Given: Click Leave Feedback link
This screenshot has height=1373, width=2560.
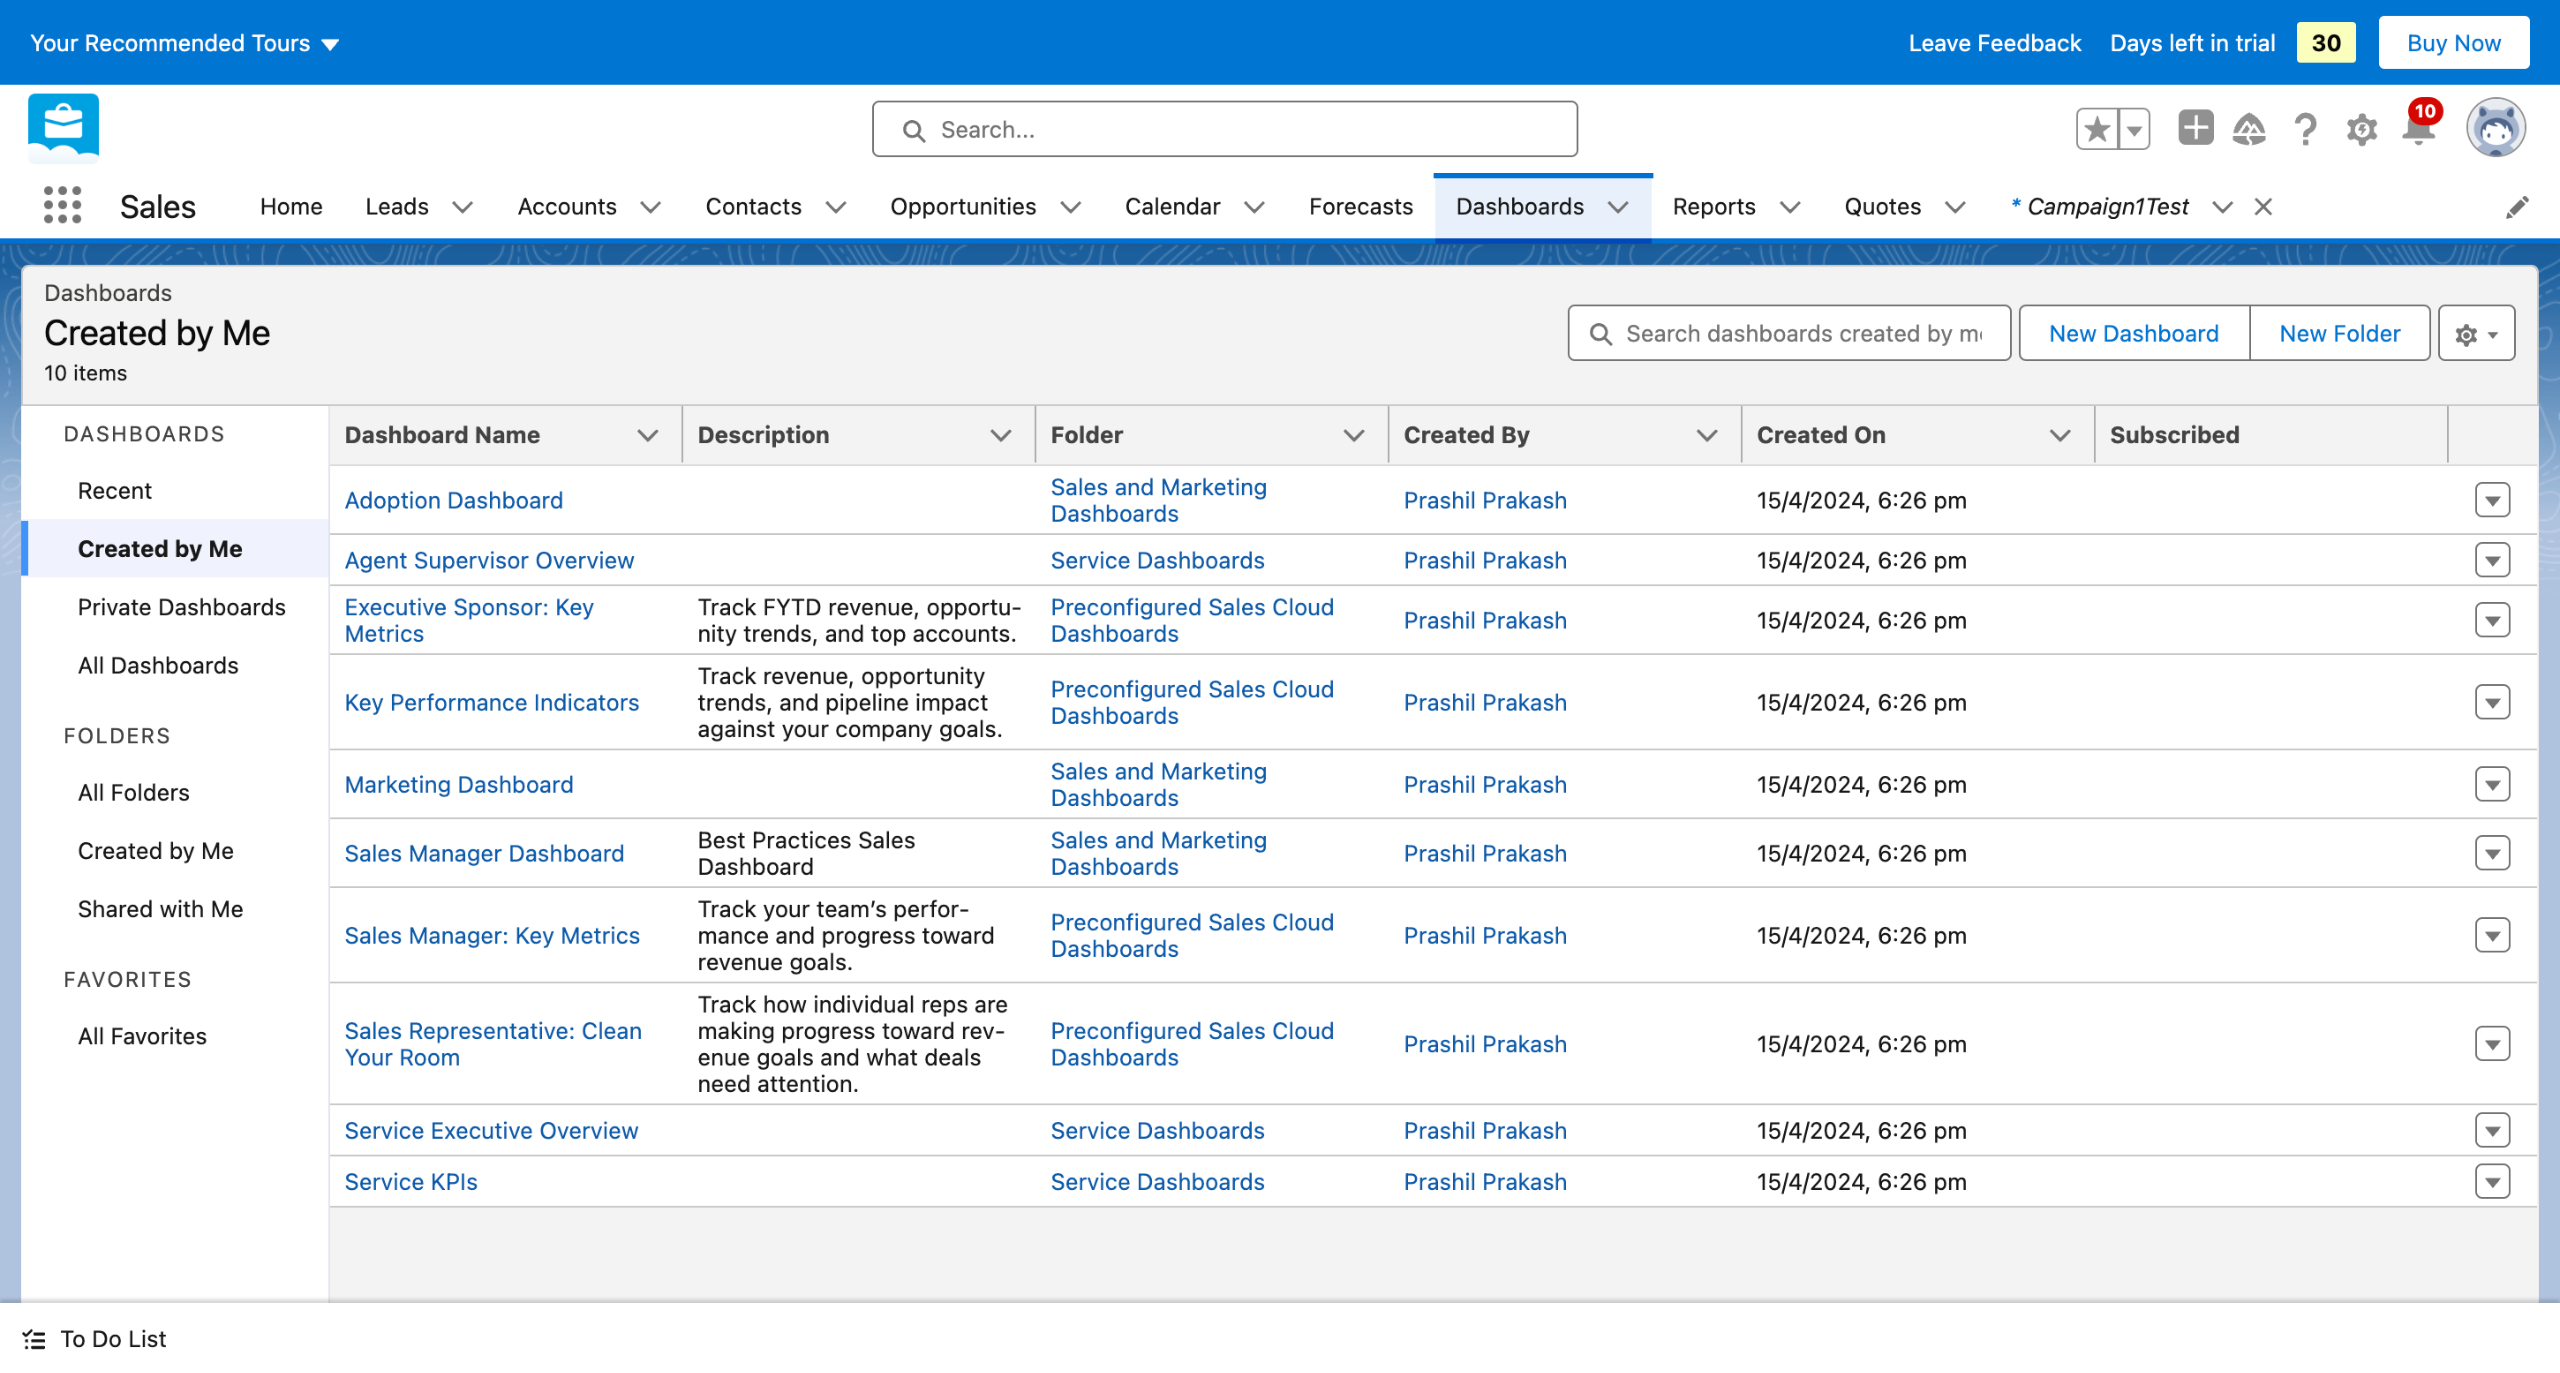Looking at the screenshot, I should click(x=1994, y=43).
